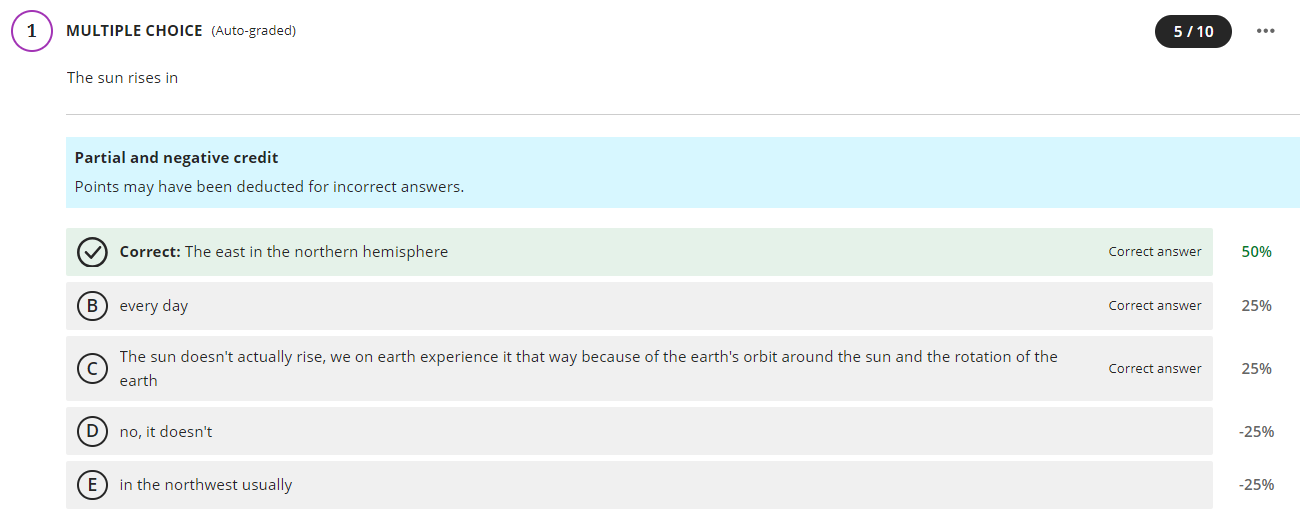1300x512 pixels.
Task: Click 'The east in the northern hemisphere' answer text
Action: (x=316, y=252)
